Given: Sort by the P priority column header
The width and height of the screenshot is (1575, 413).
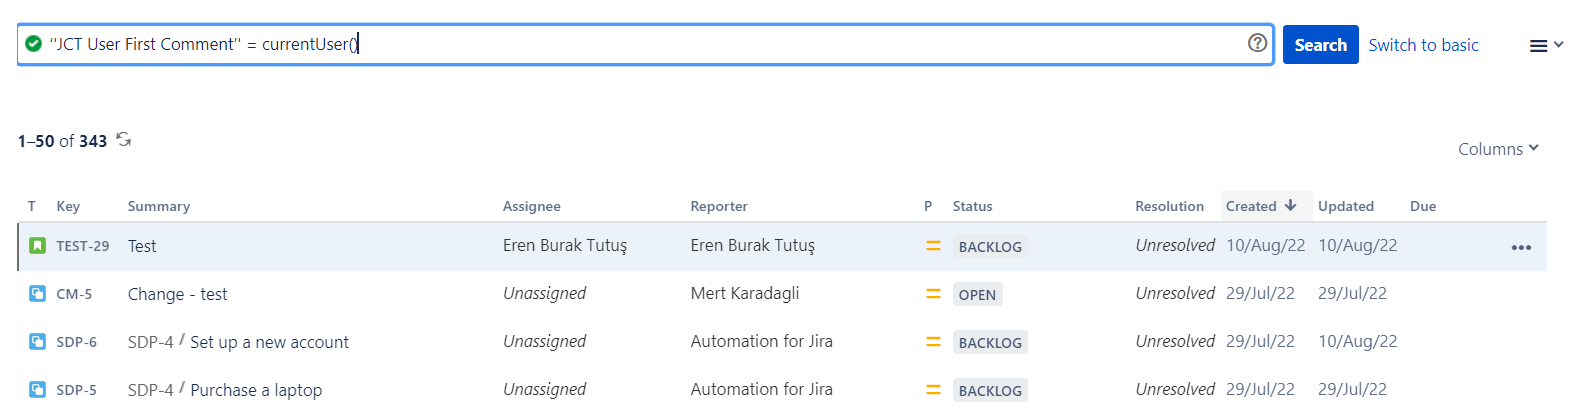Looking at the screenshot, I should [x=928, y=206].
